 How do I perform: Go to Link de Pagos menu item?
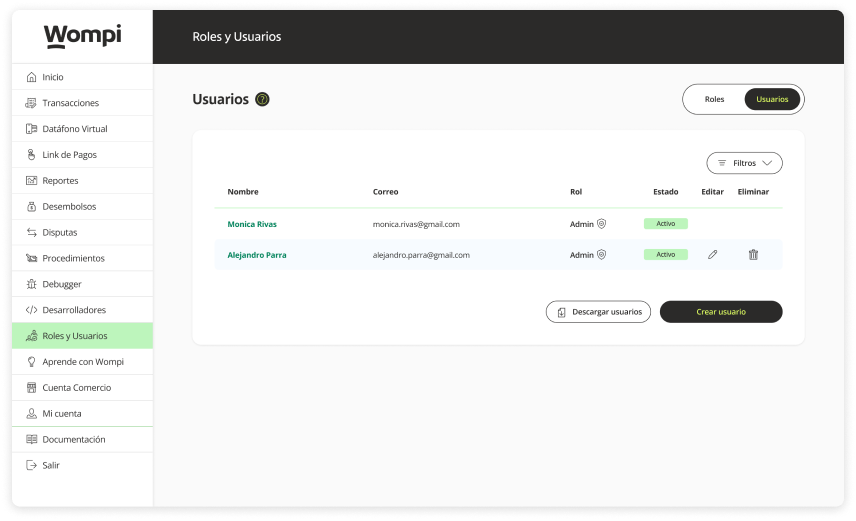tap(69, 155)
